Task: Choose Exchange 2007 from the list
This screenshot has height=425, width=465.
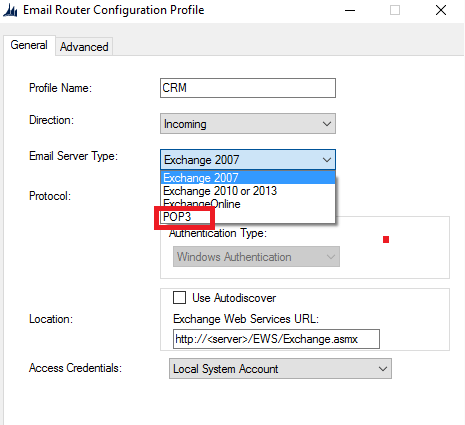Action: coord(248,178)
